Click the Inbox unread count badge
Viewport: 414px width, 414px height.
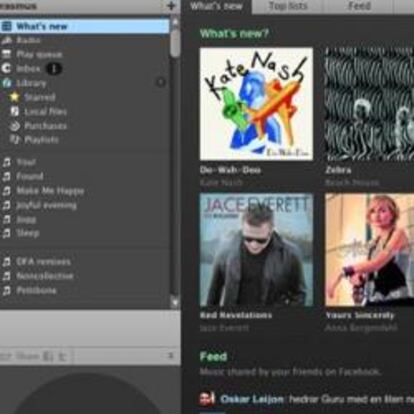(54, 69)
